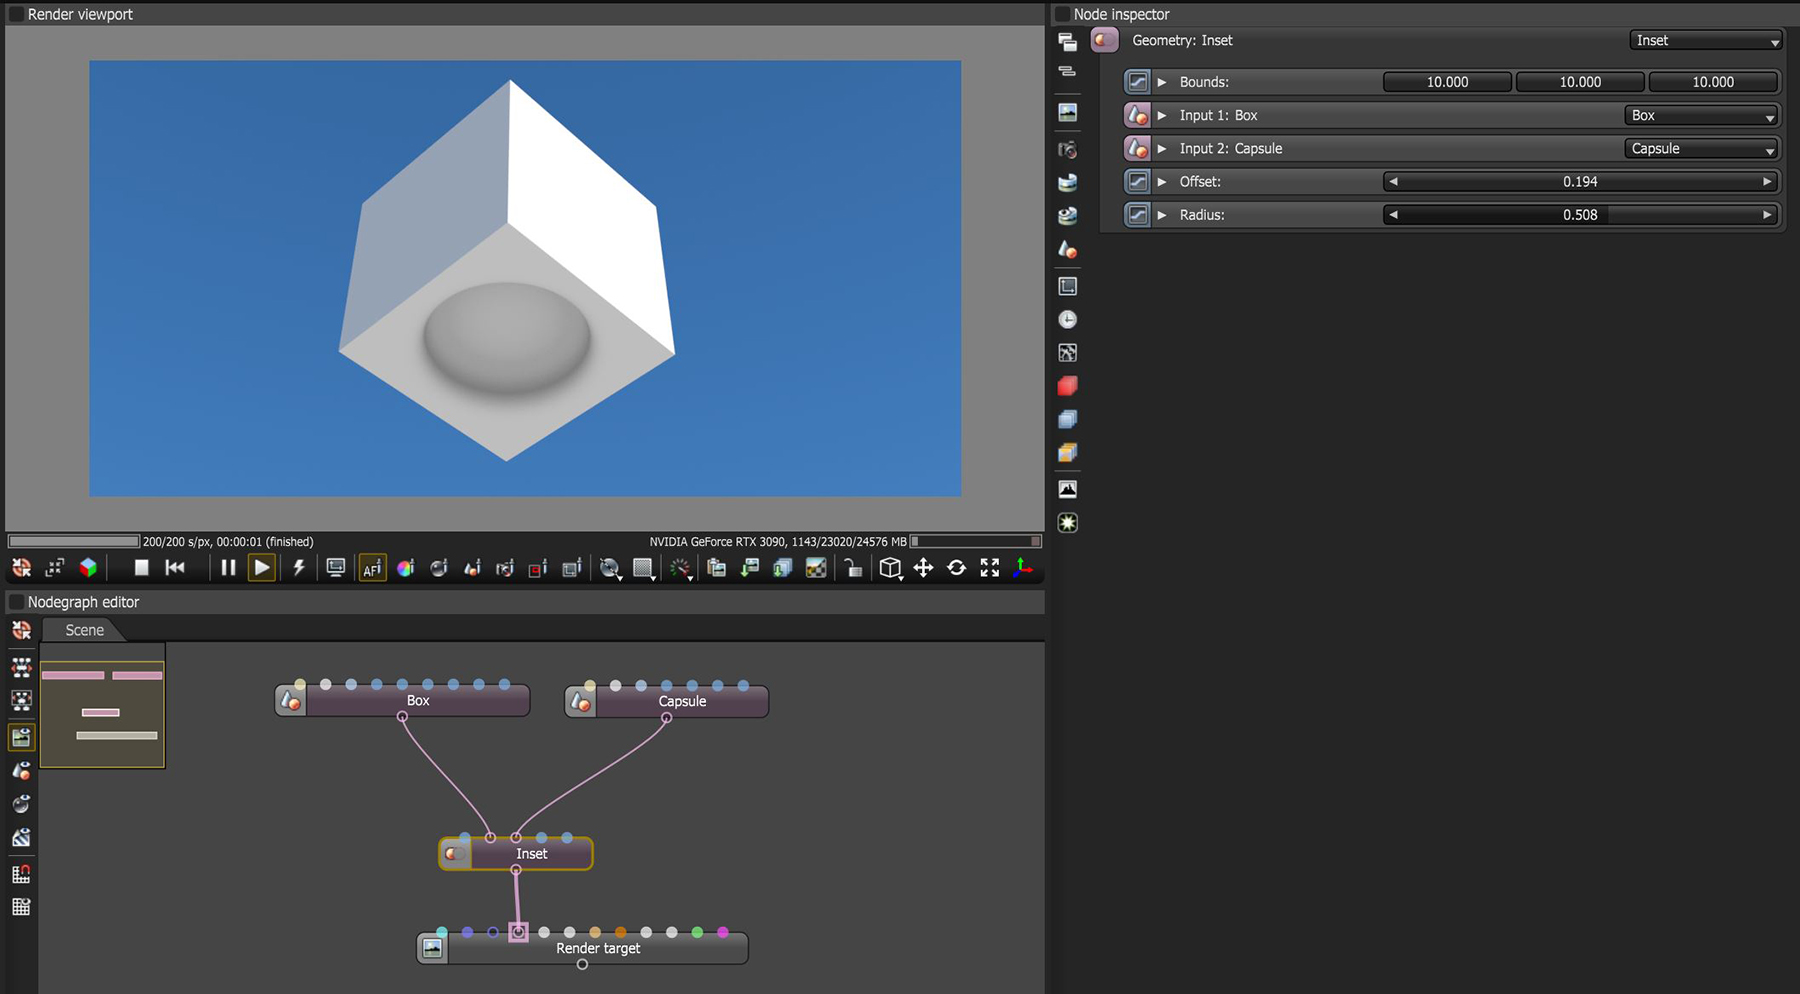
Task: Select the Render target node
Action: (x=582, y=948)
